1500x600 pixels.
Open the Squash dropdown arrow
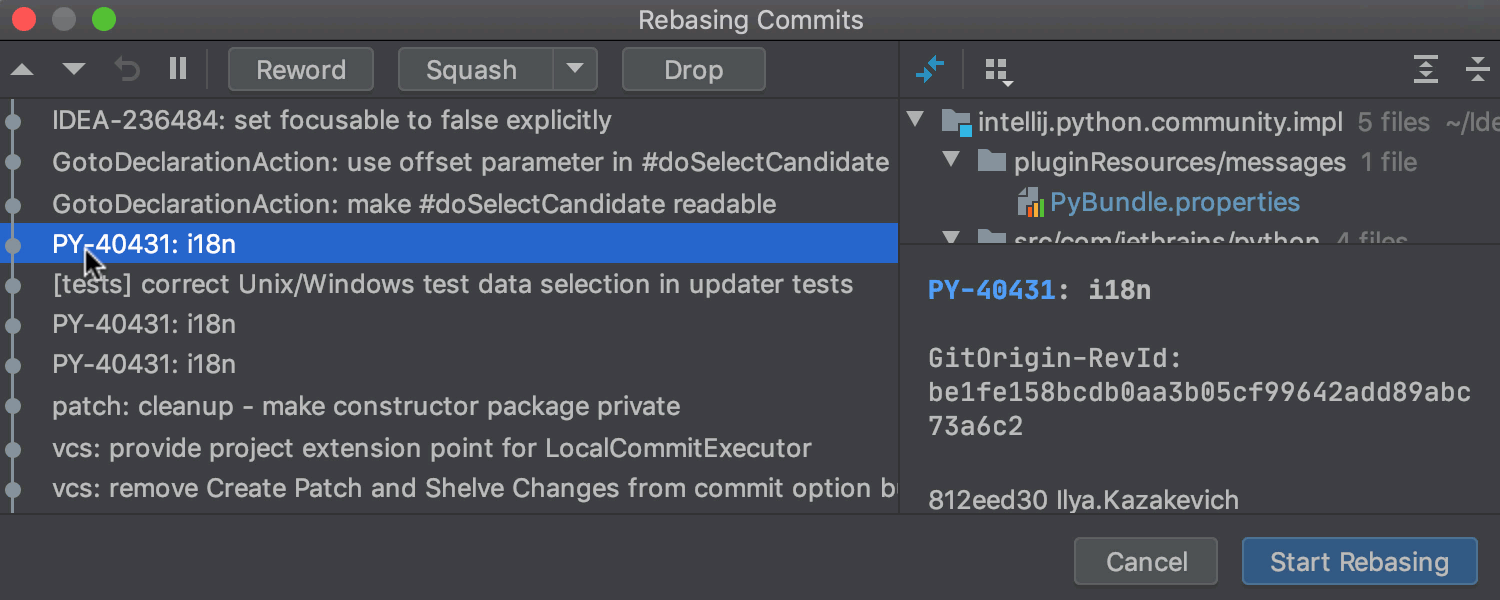click(x=574, y=70)
